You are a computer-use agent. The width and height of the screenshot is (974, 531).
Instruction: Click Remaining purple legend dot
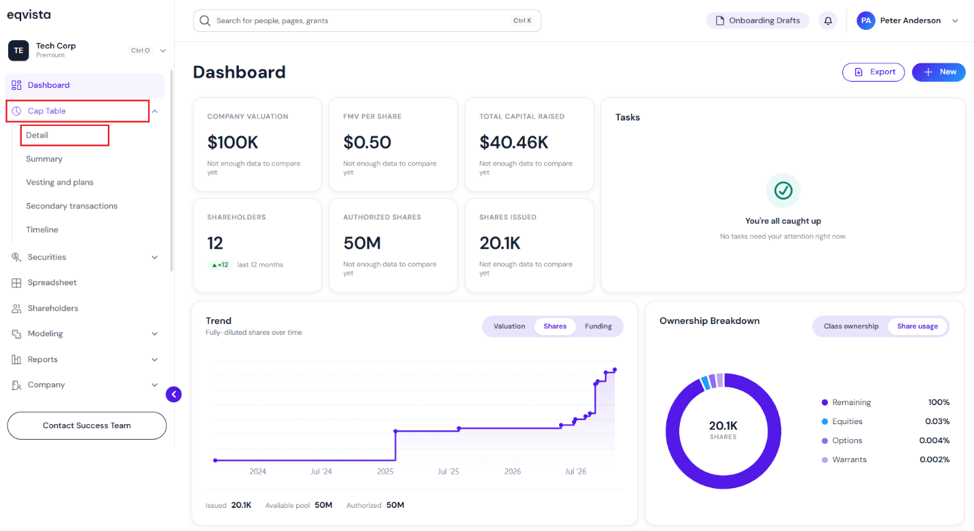pos(825,402)
